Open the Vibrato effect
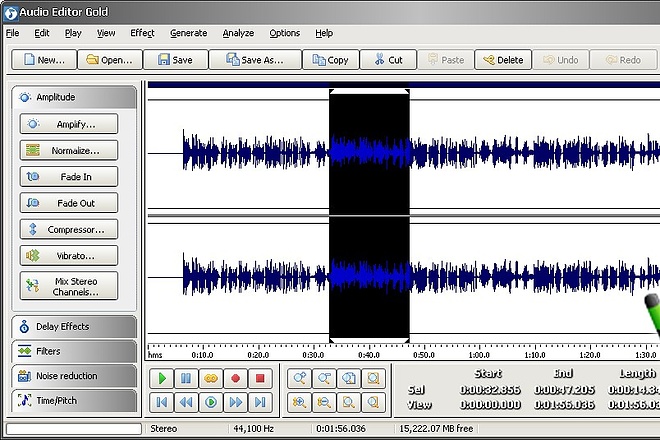The width and height of the screenshot is (660, 440). 69,255
